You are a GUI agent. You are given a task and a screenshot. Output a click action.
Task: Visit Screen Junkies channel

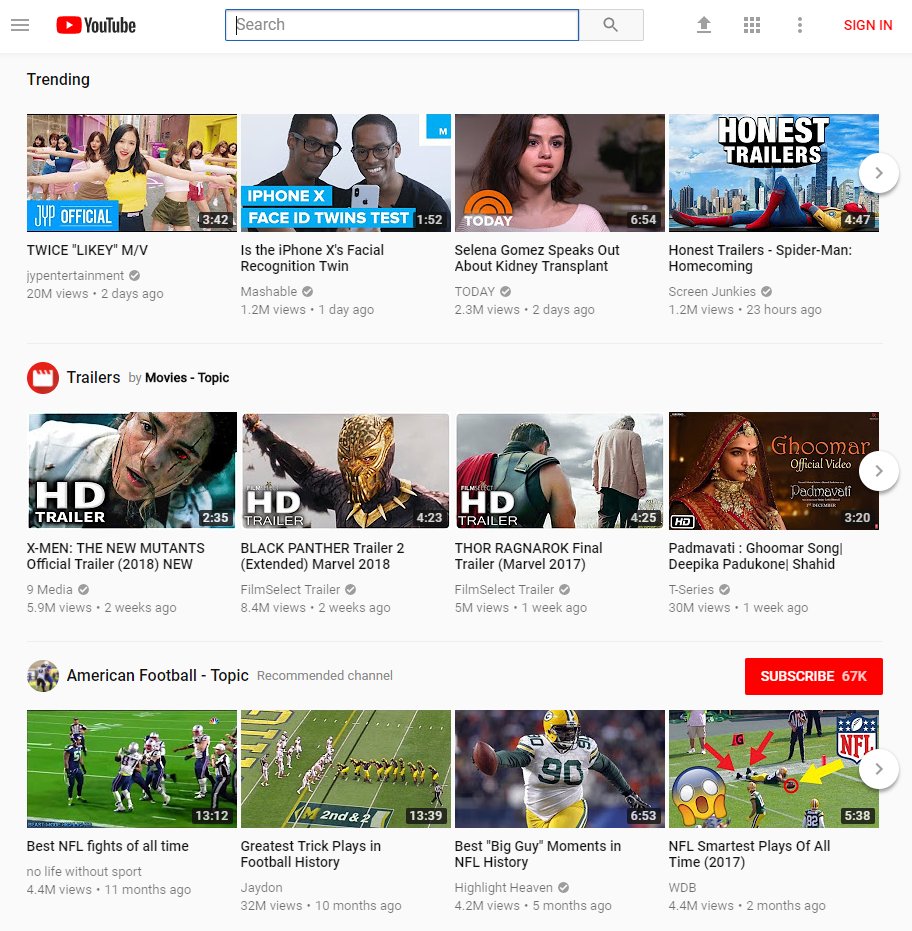pos(712,292)
